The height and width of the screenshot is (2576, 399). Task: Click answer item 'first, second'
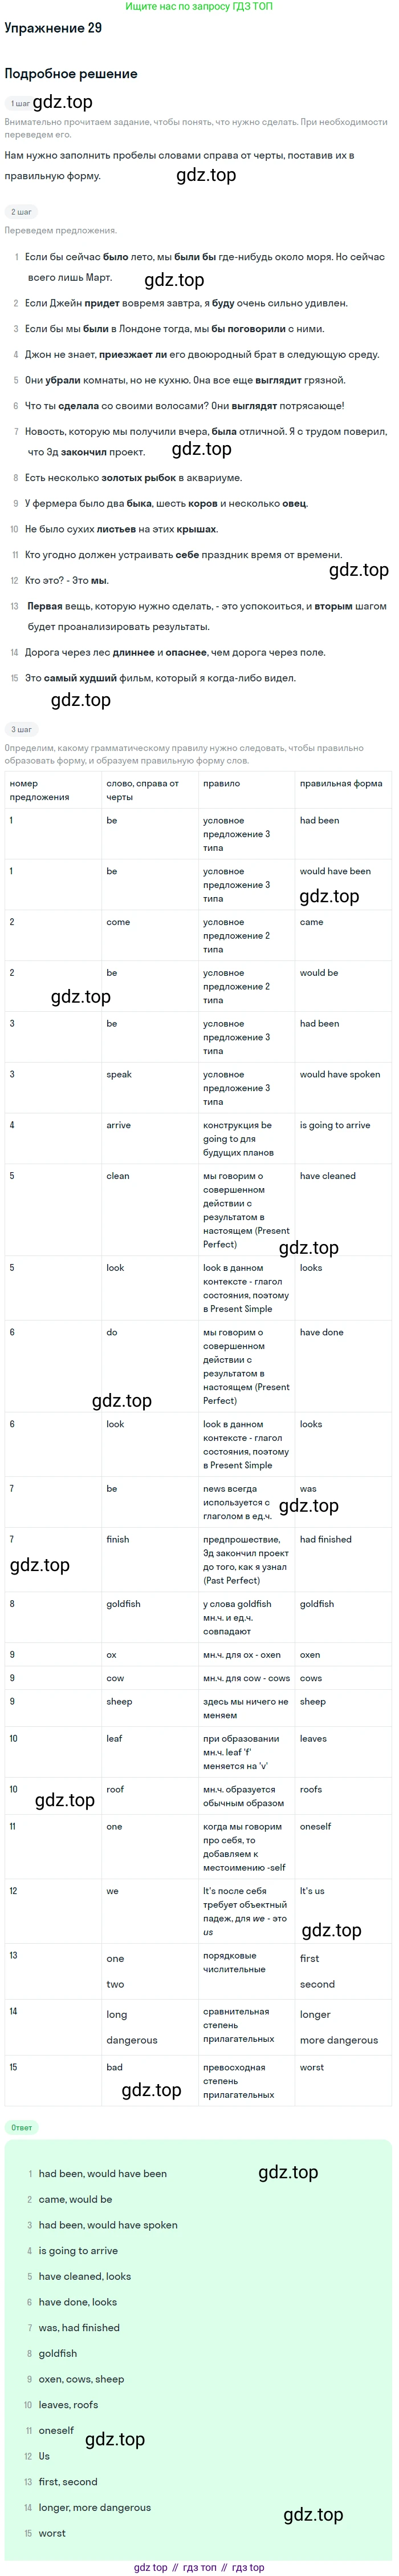[x=68, y=2481]
